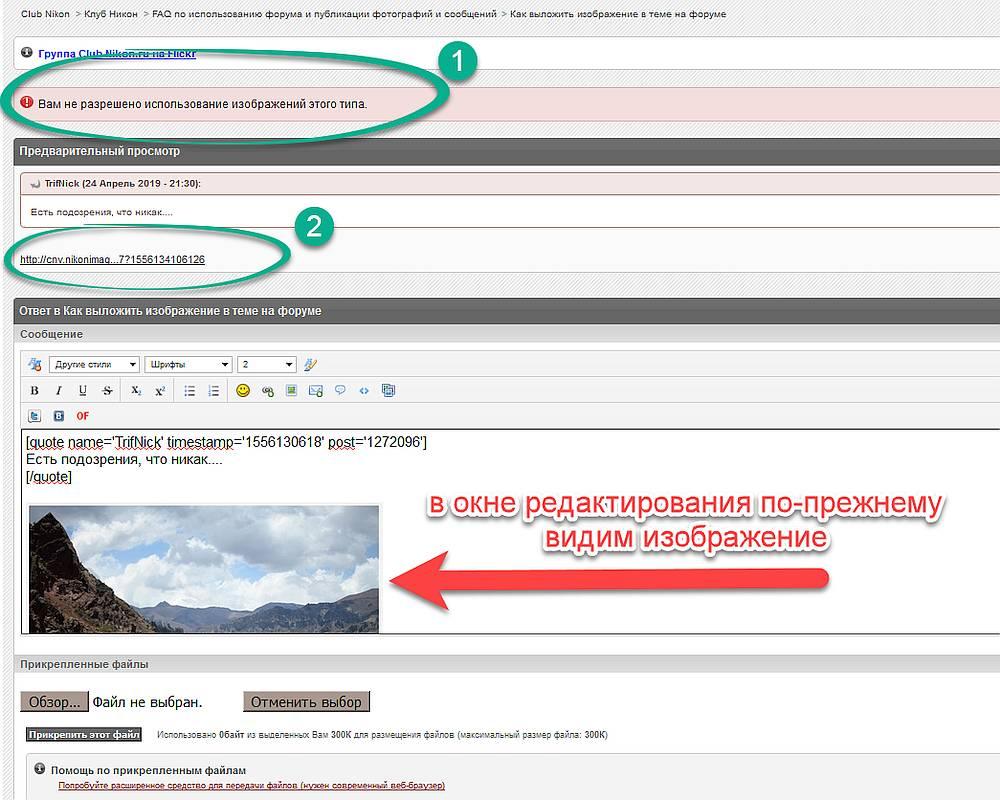Apply superscript formatting

(160, 390)
